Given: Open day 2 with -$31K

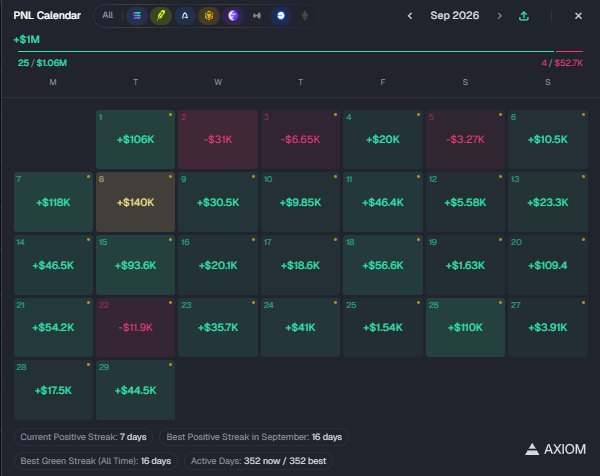Looking at the screenshot, I should coord(218,139).
